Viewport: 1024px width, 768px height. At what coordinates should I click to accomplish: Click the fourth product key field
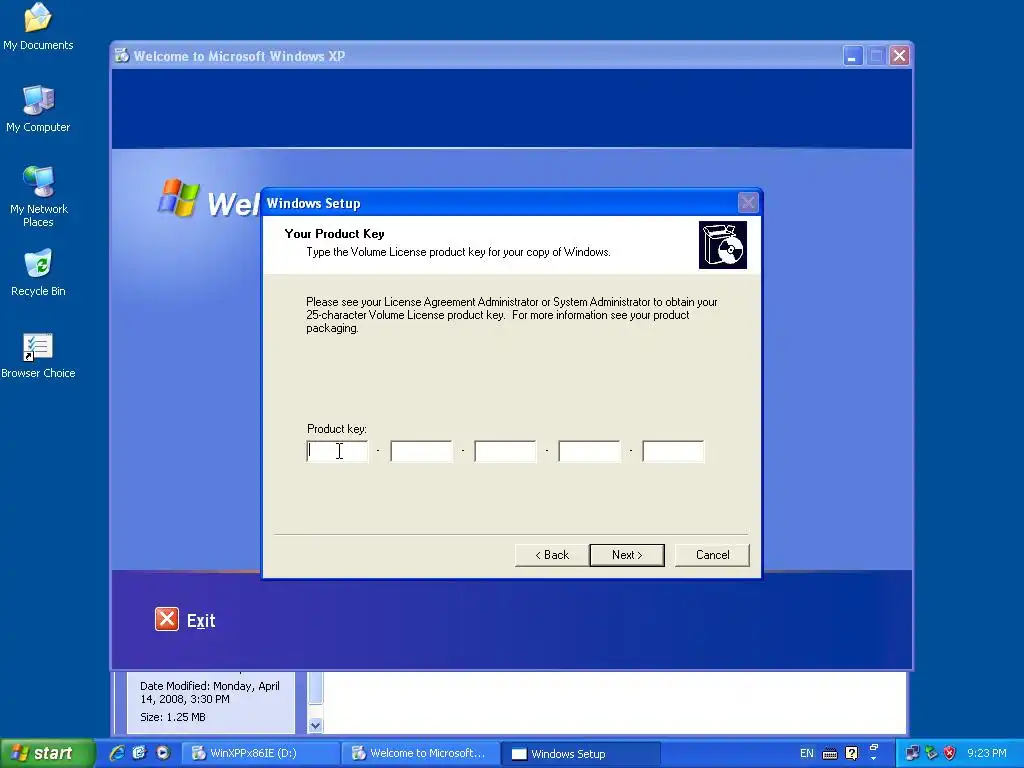[x=589, y=451]
